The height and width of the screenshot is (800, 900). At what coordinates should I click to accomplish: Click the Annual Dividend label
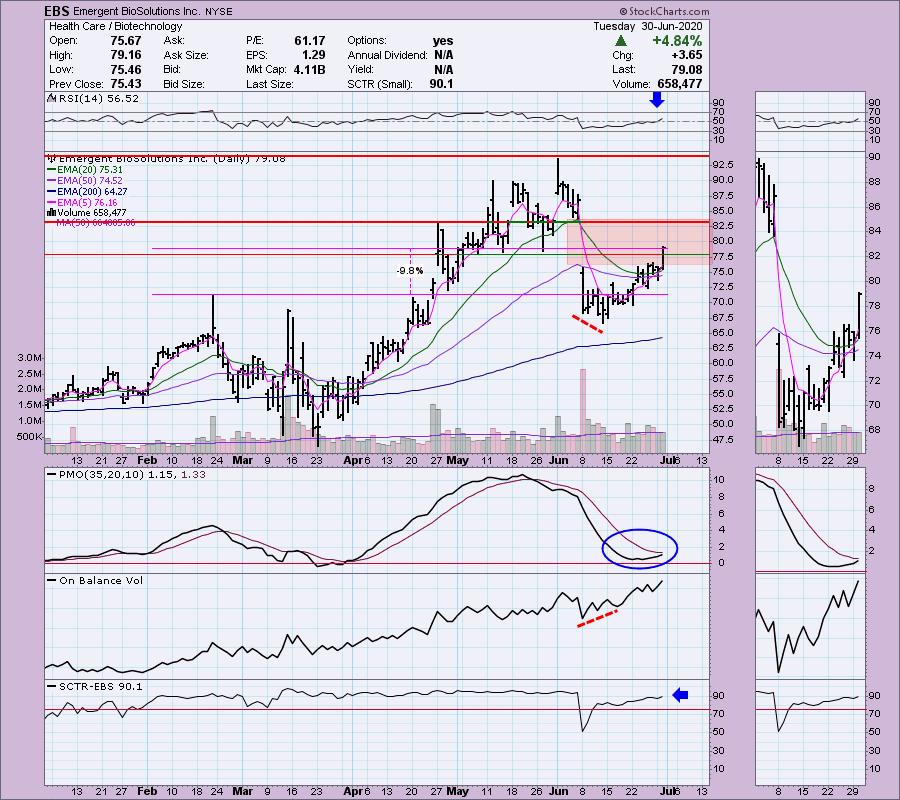pos(387,55)
